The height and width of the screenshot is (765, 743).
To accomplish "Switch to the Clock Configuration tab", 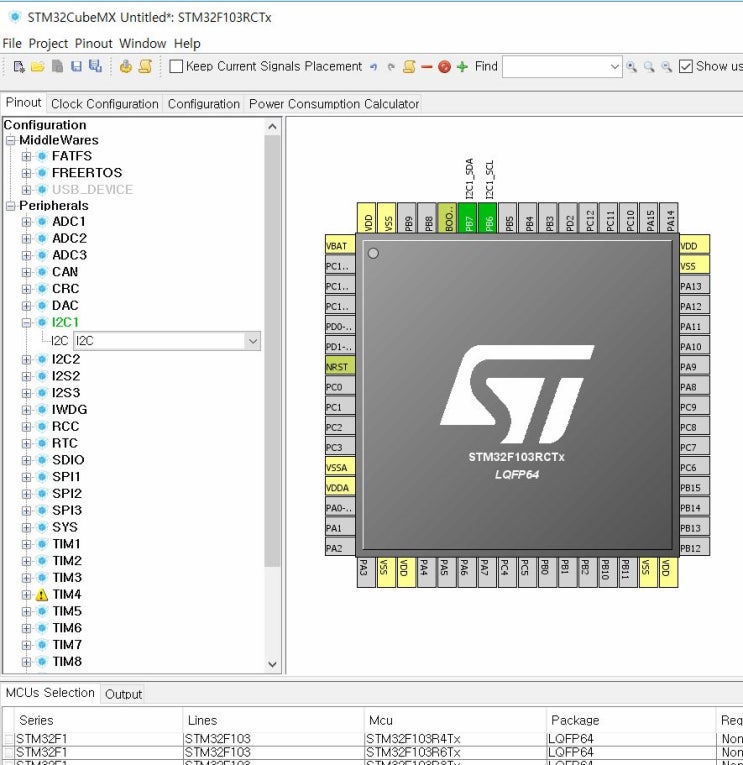I will 105,104.
